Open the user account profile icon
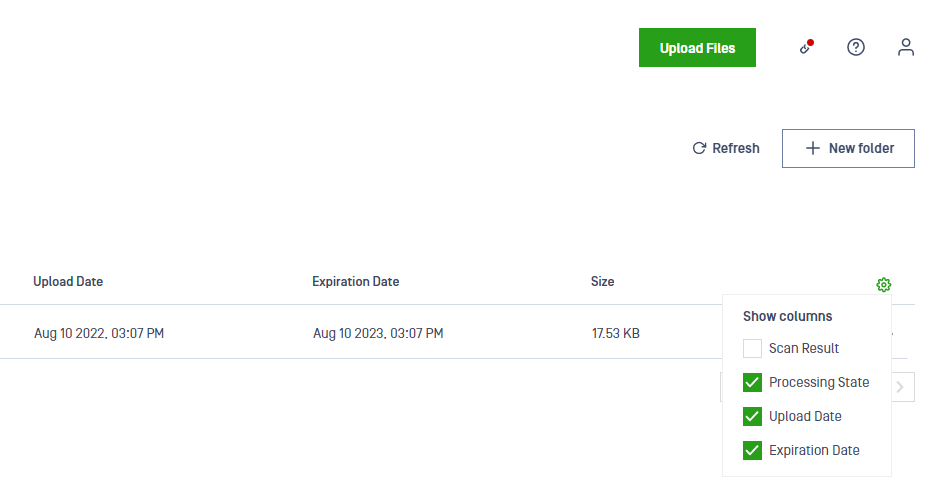950x490 pixels. click(906, 47)
